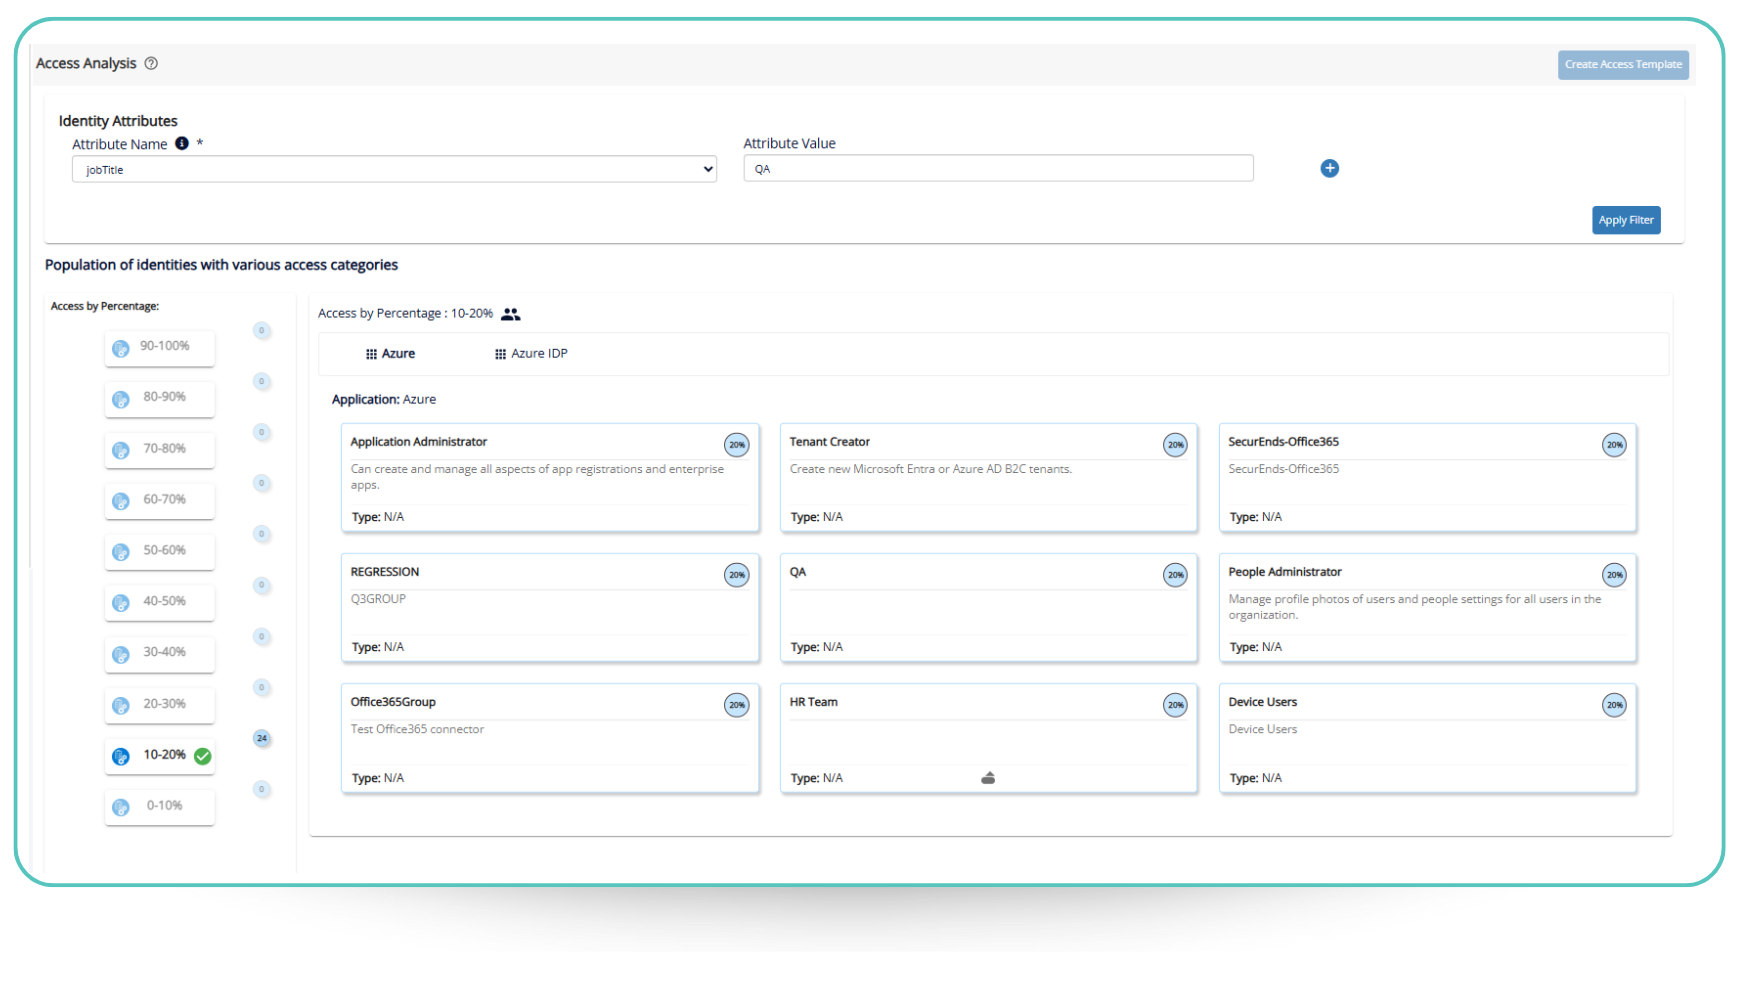
Task: Click the Attribute Name info icon
Action: point(182,143)
